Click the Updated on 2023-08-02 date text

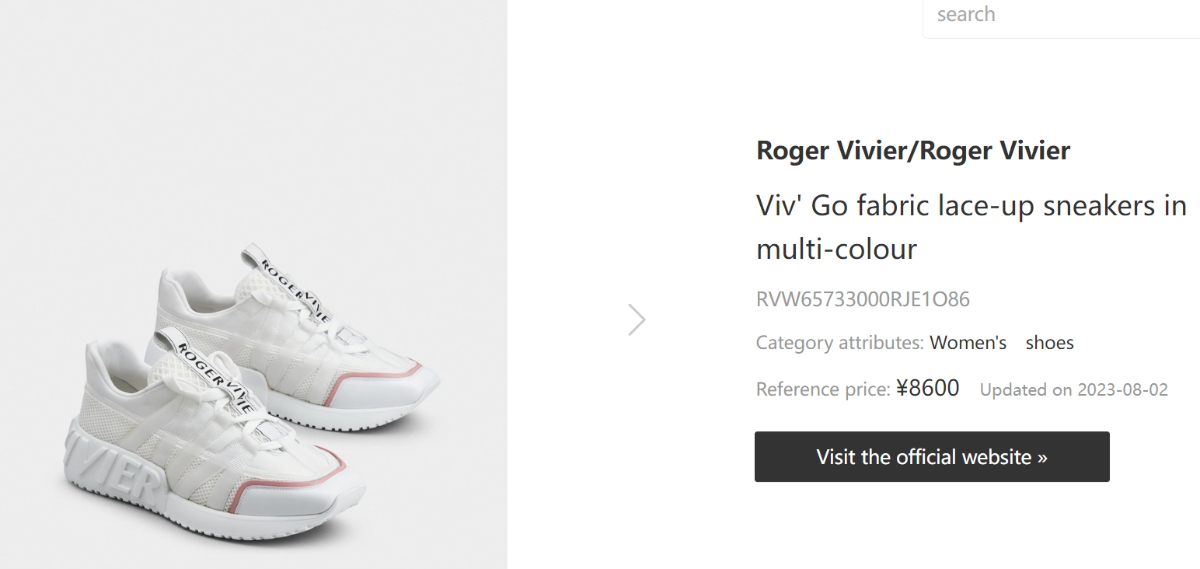pos(1073,390)
